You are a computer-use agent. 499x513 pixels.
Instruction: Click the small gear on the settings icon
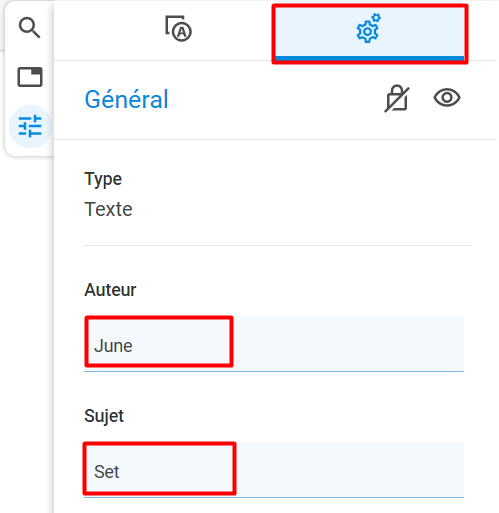(x=376, y=18)
